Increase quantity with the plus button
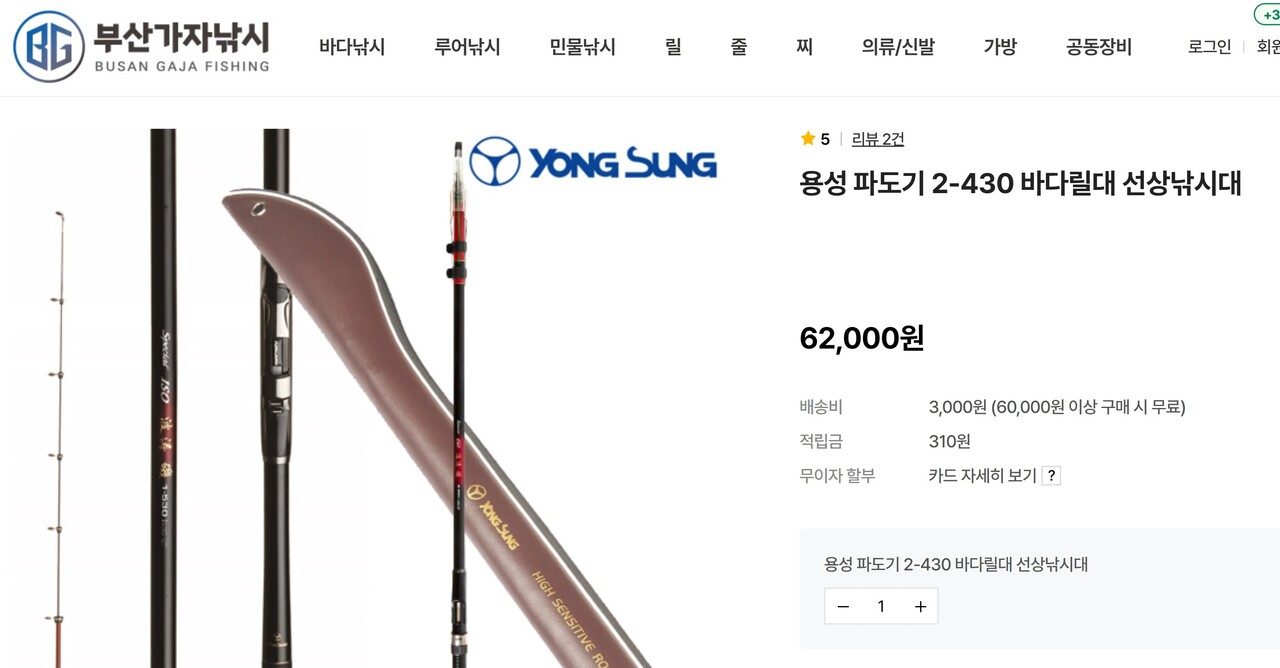This screenshot has height=668, width=1280. pos(920,607)
